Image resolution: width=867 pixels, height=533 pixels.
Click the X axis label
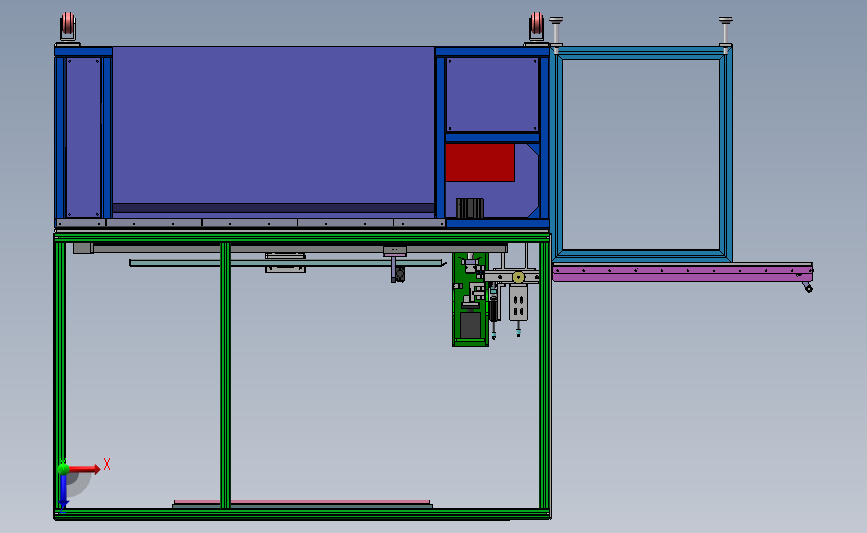(x=107, y=464)
